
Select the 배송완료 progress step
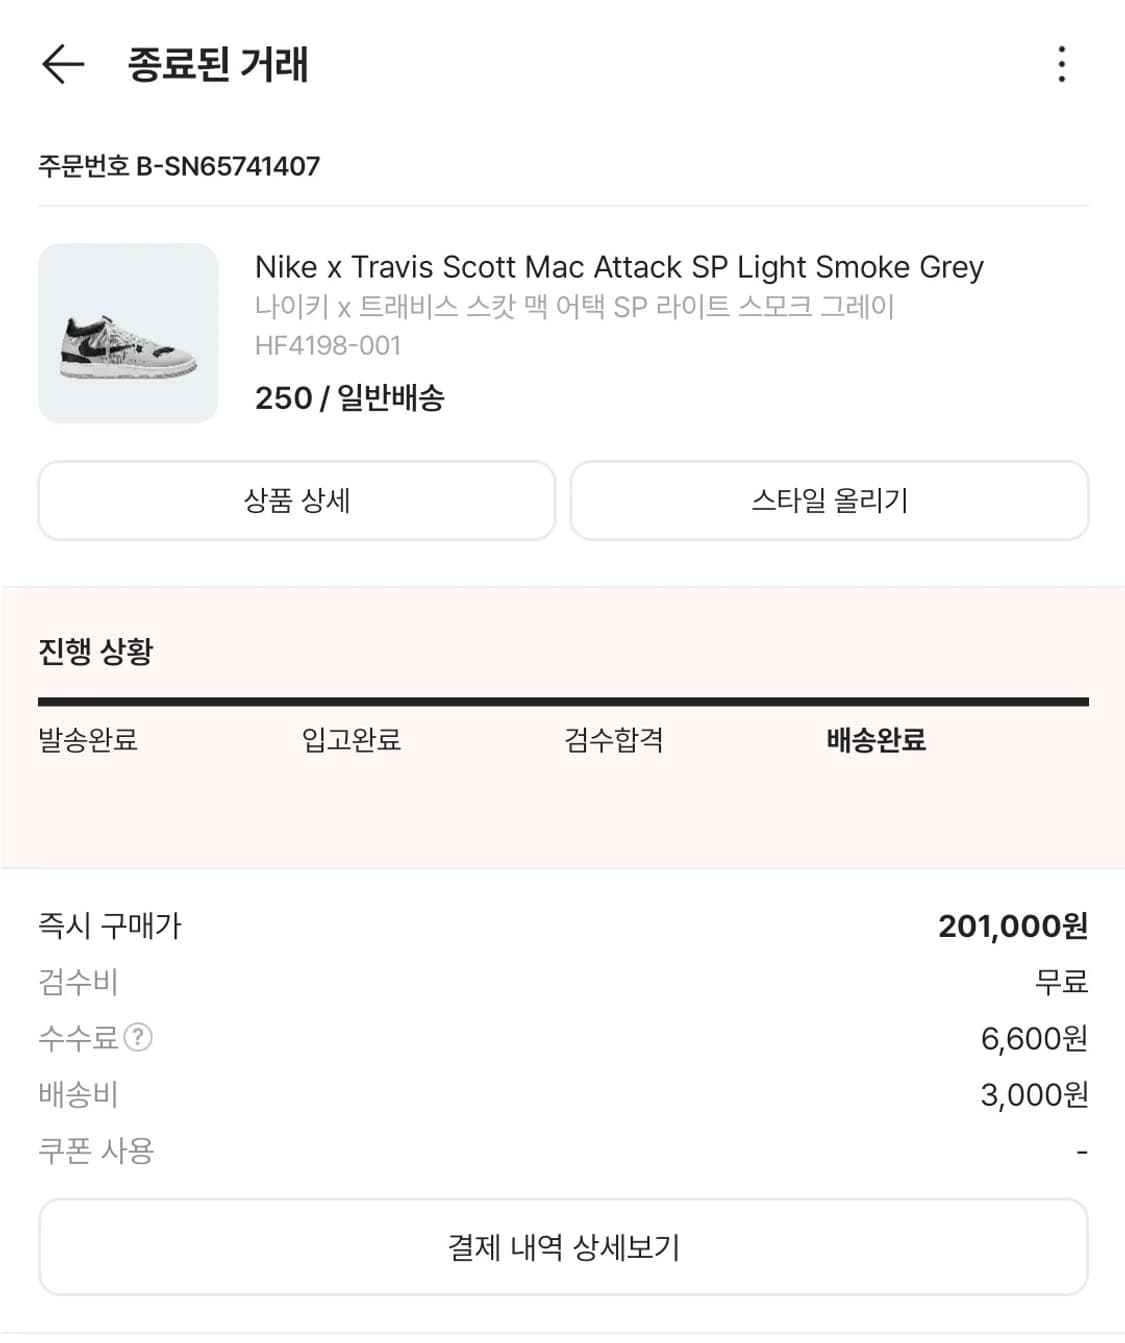[x=876, y=740]
